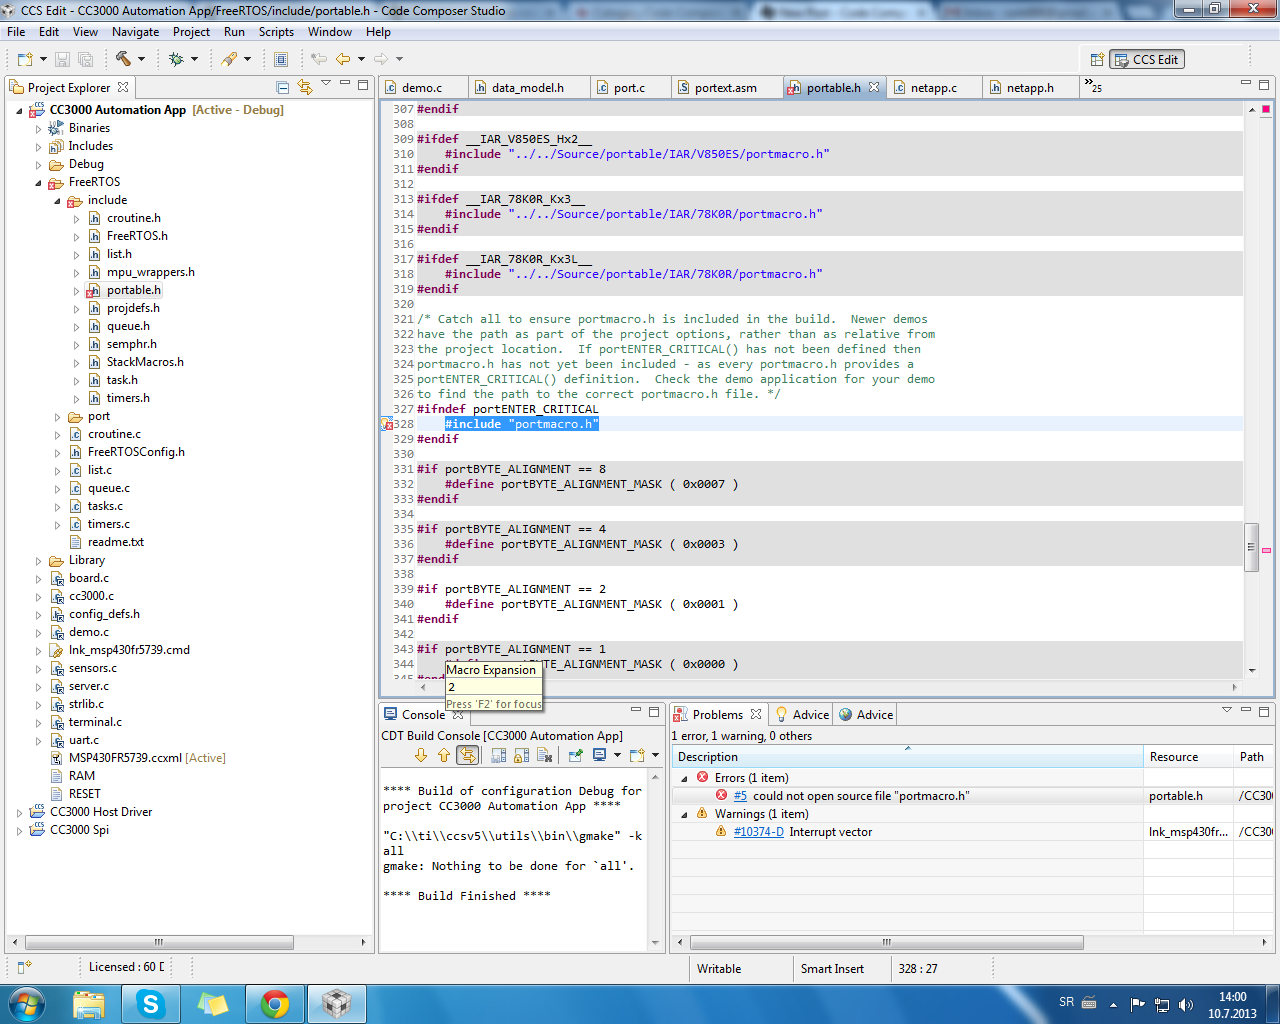
Task: Open the Problems View Menu triangle
Action: coord(1227,711)
